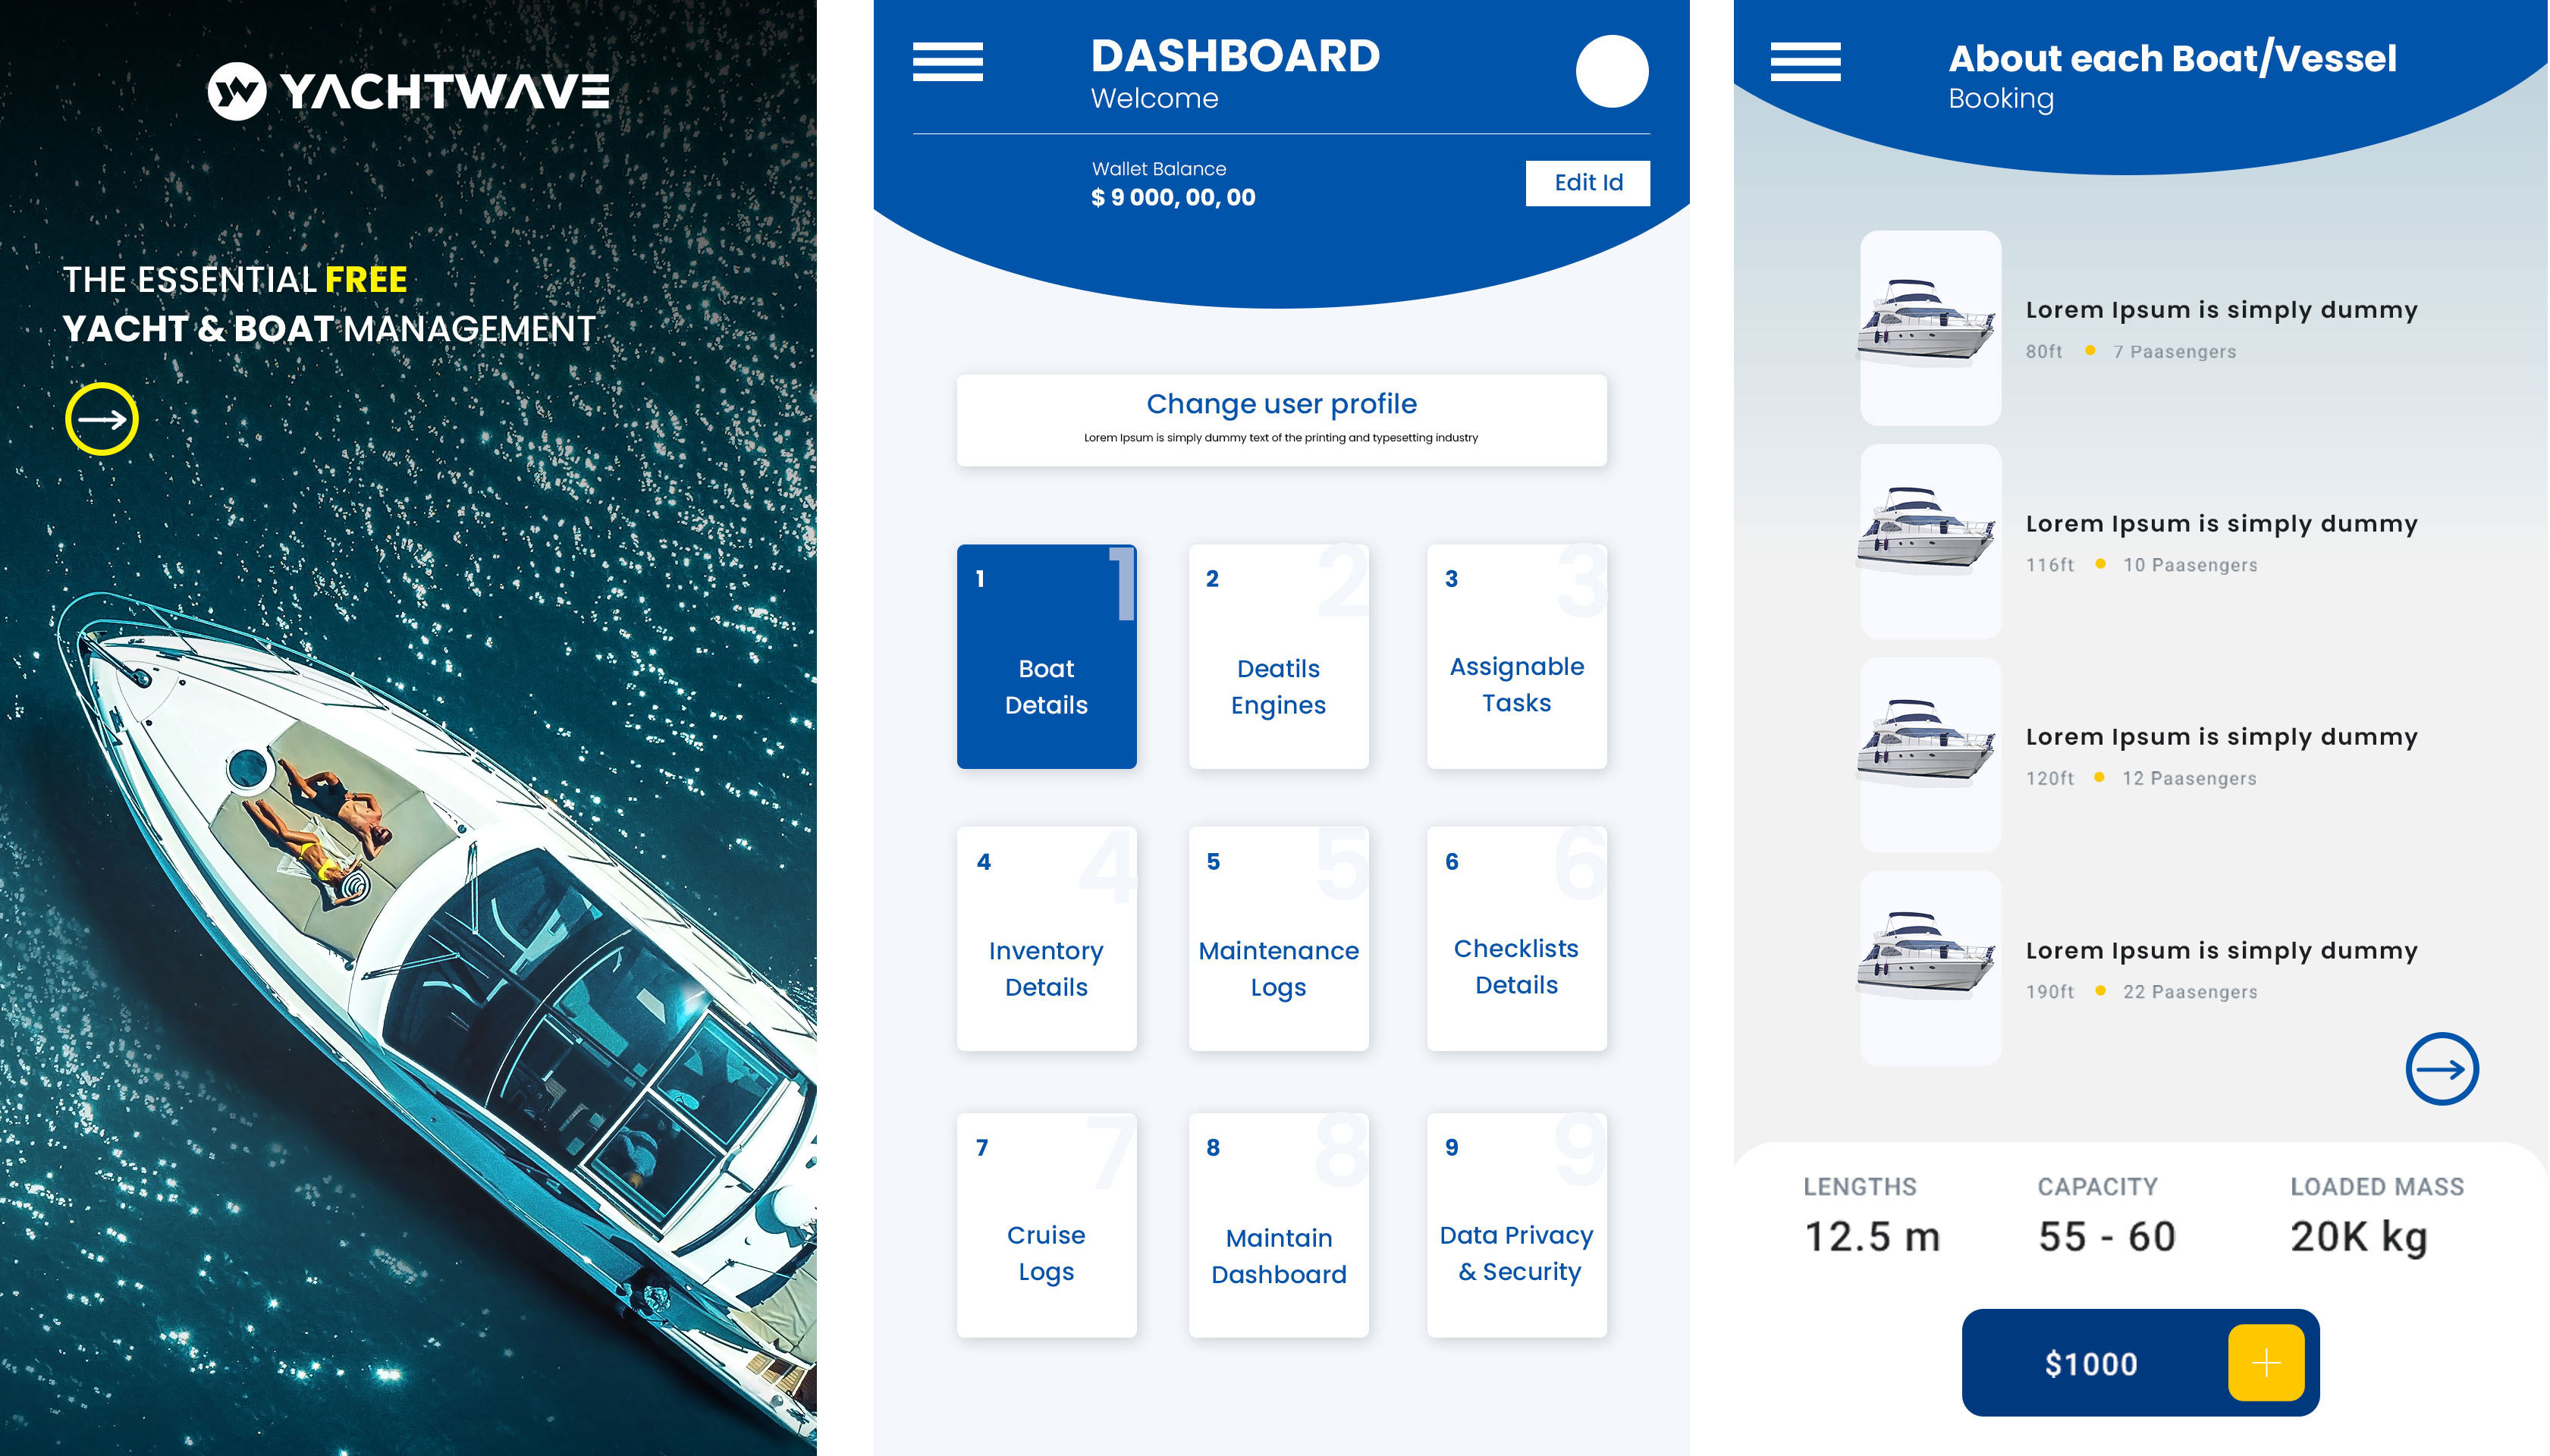Image resolution: width=2550 pixels, height=1456 pixels.
Task: Click the CAPACITY label
Action: [2097, 1187]
